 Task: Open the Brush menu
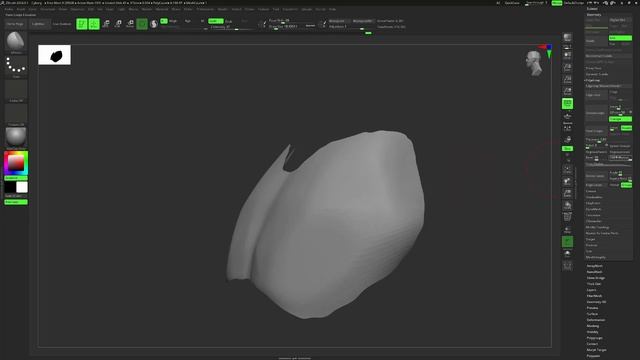21,9
